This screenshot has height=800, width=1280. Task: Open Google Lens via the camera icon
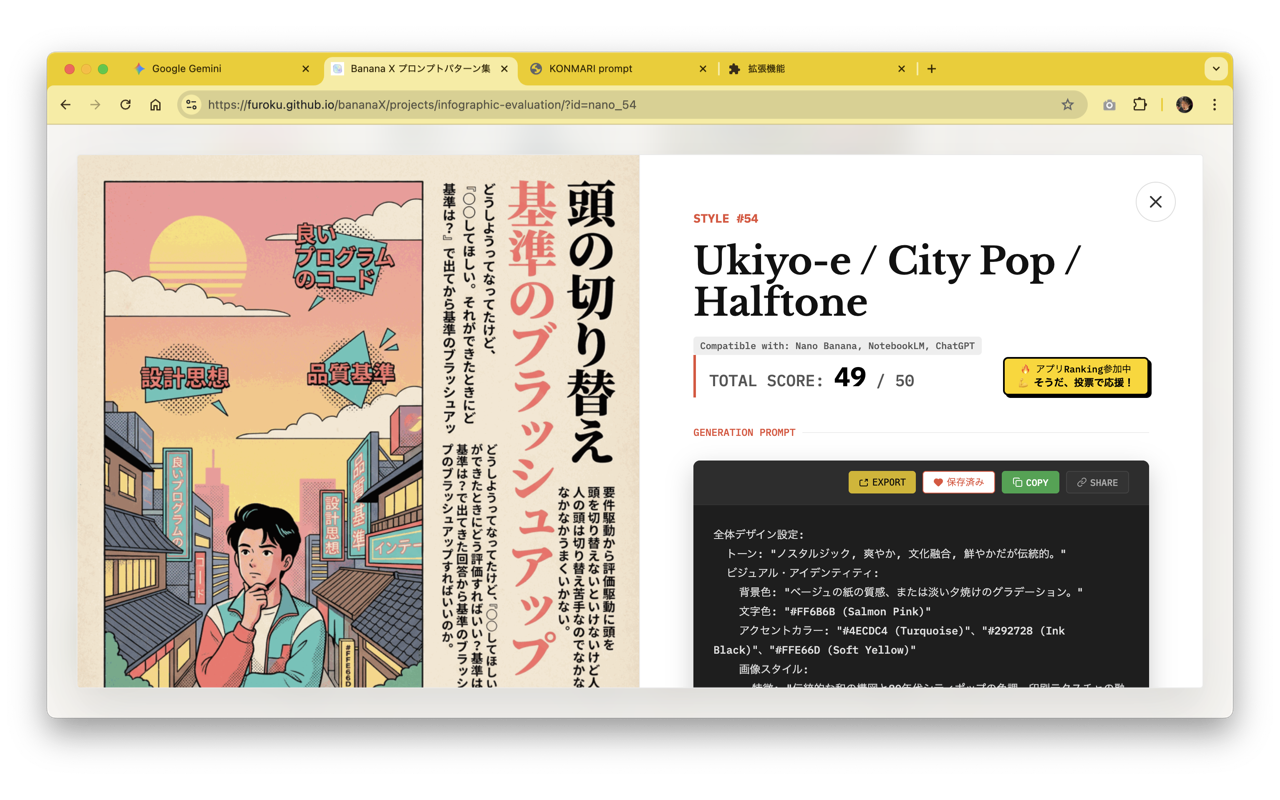pyautogui.click(x=1109, y=104)
